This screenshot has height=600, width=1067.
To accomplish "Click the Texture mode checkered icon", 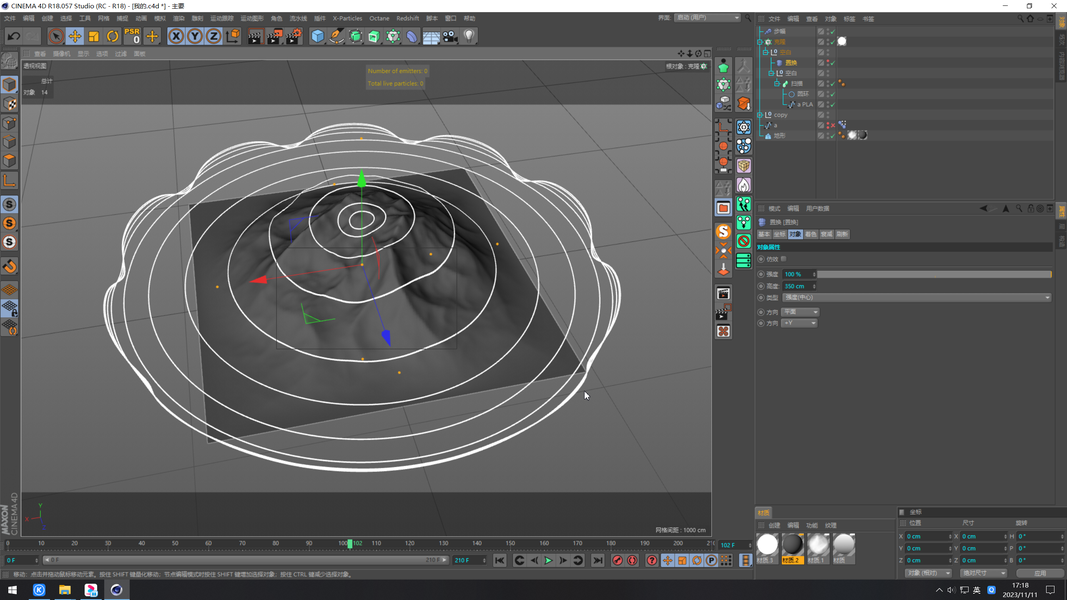I will click(x=10, y=103).
